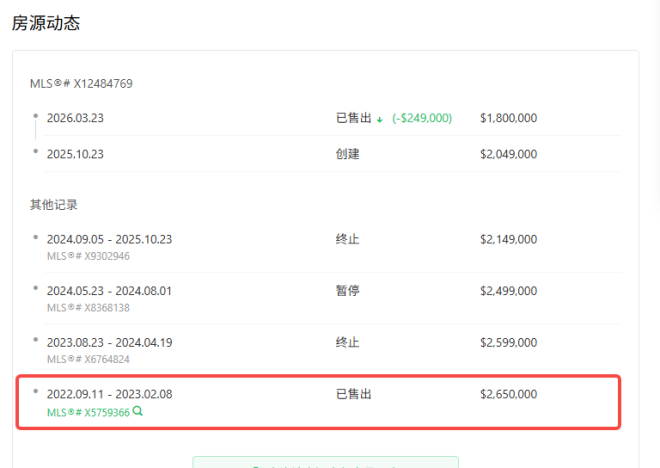Click the timeline dot beside 2026.03.23

[x=36, y=115]
